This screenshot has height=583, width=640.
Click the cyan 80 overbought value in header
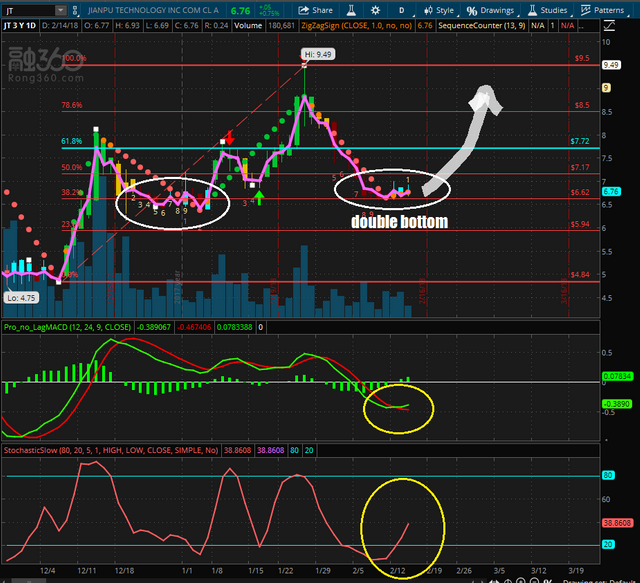(294, 450)
